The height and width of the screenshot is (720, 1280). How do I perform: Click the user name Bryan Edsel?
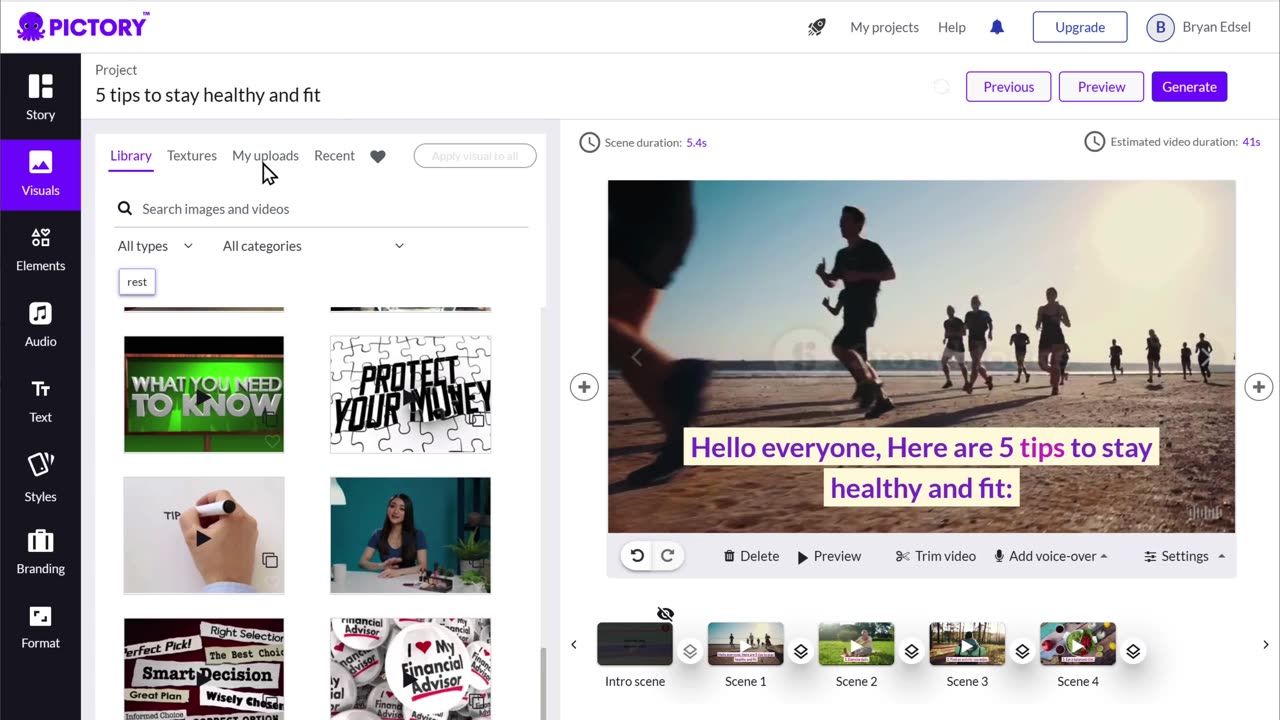pos(1216,27)
